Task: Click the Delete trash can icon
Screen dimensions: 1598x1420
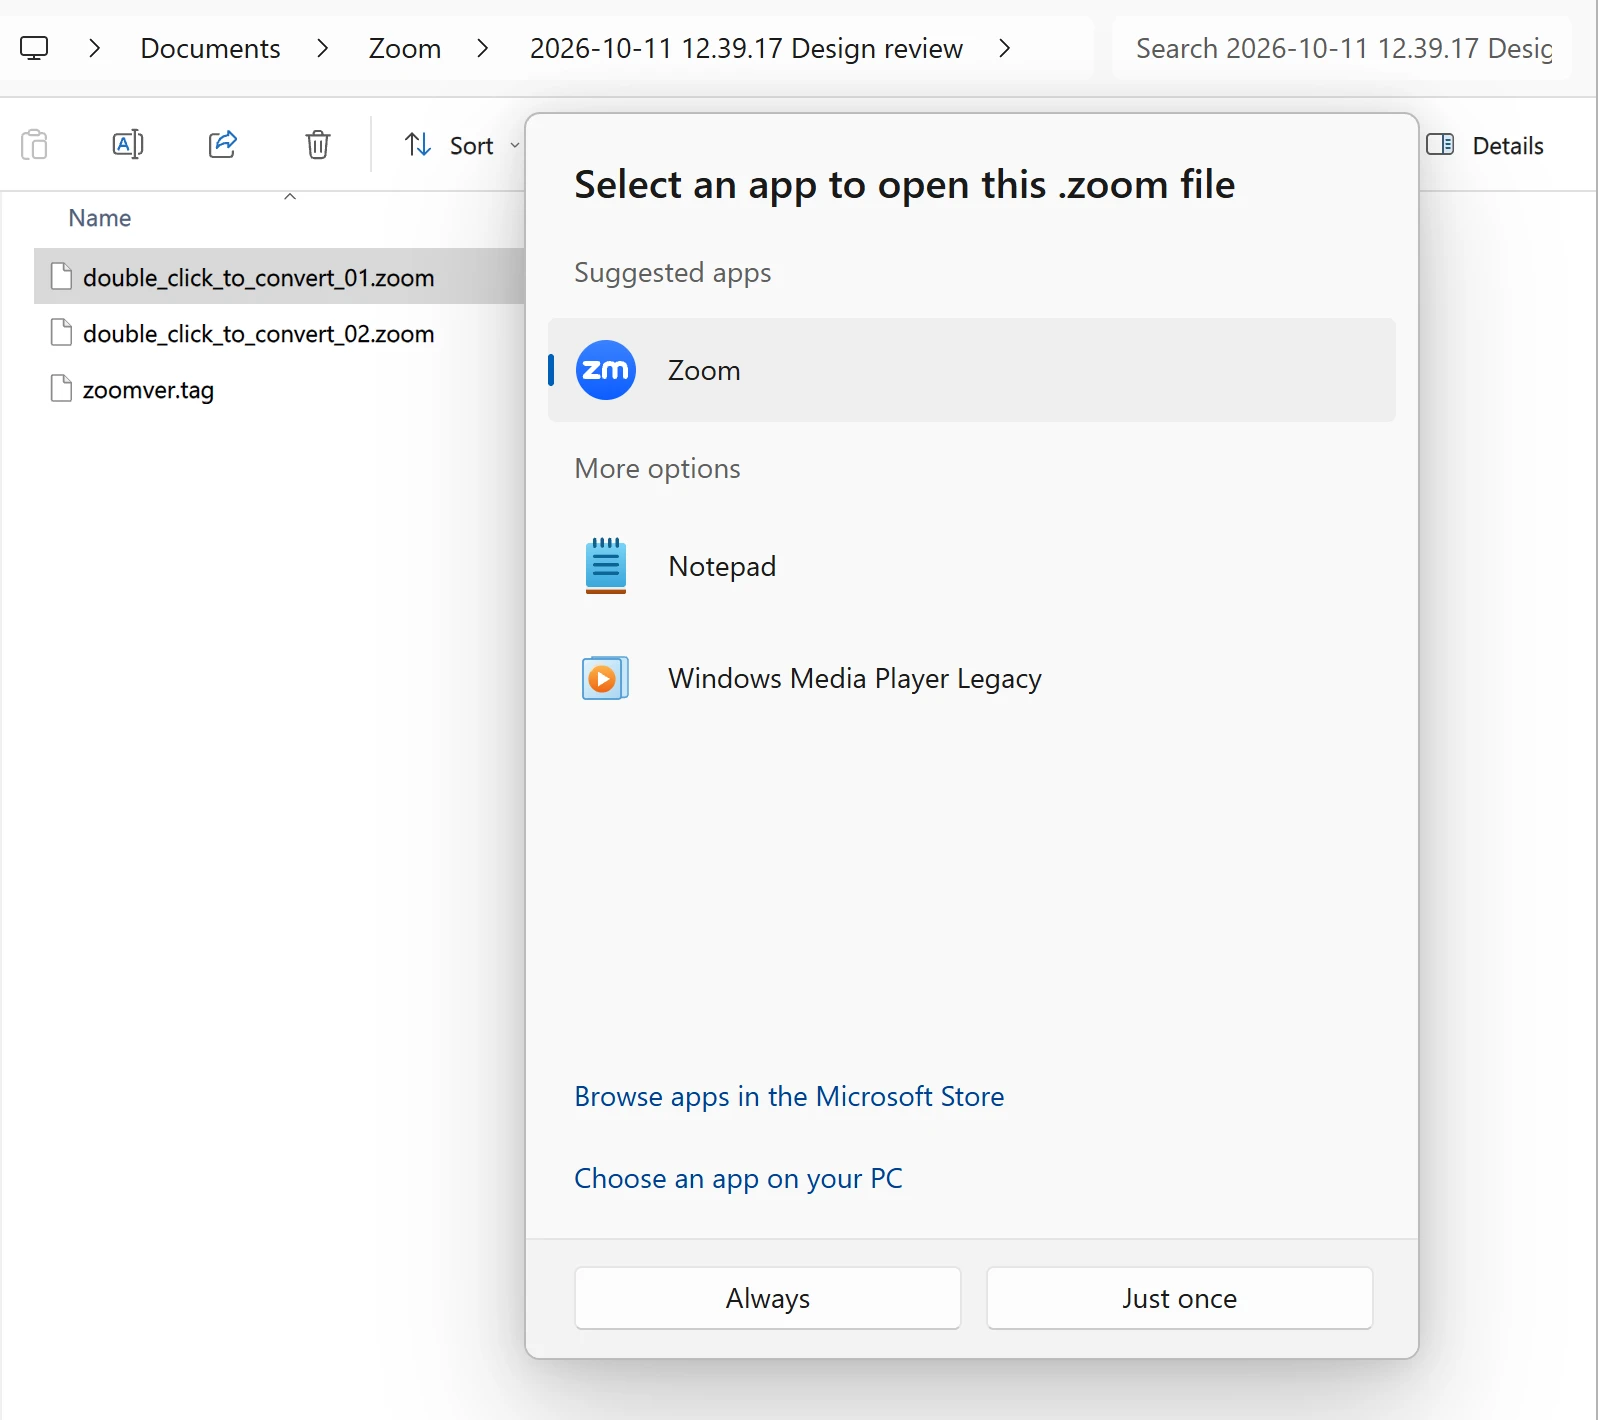Action: click(318, 145)
